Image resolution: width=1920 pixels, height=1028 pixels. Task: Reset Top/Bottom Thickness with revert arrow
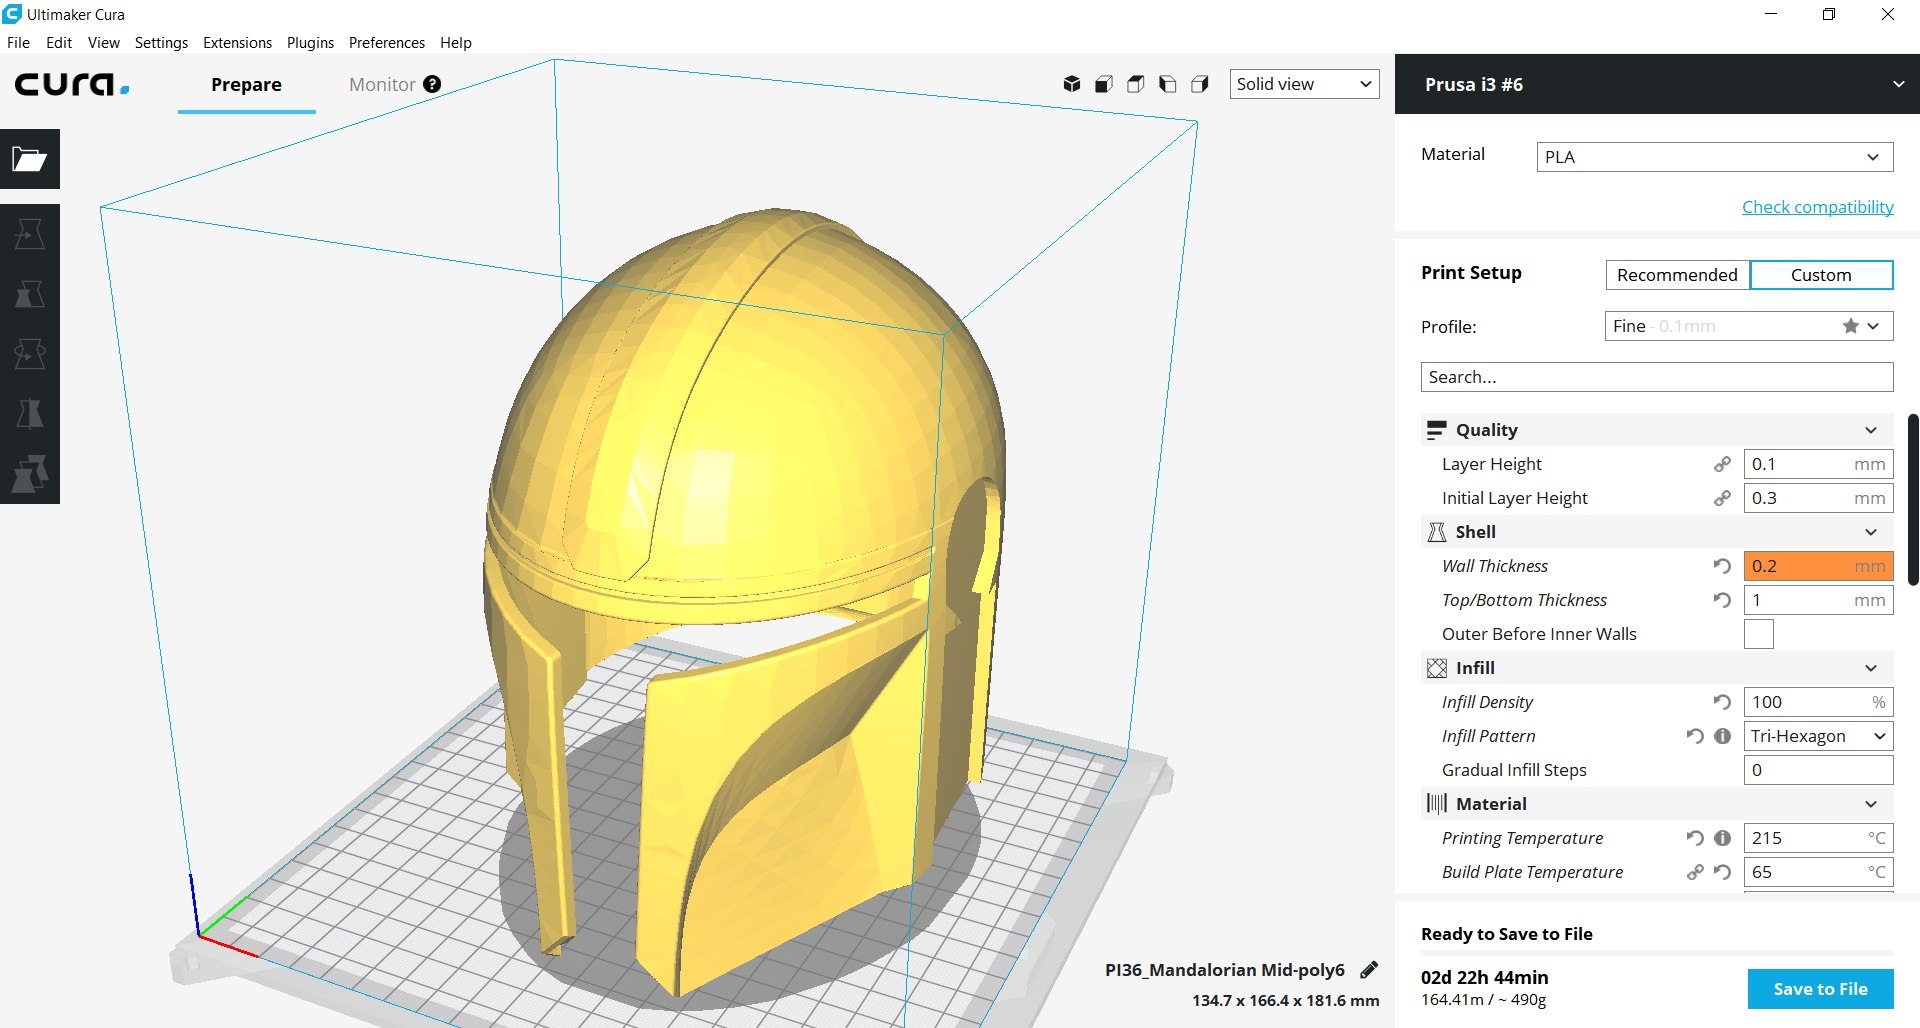pos(1722,600)
